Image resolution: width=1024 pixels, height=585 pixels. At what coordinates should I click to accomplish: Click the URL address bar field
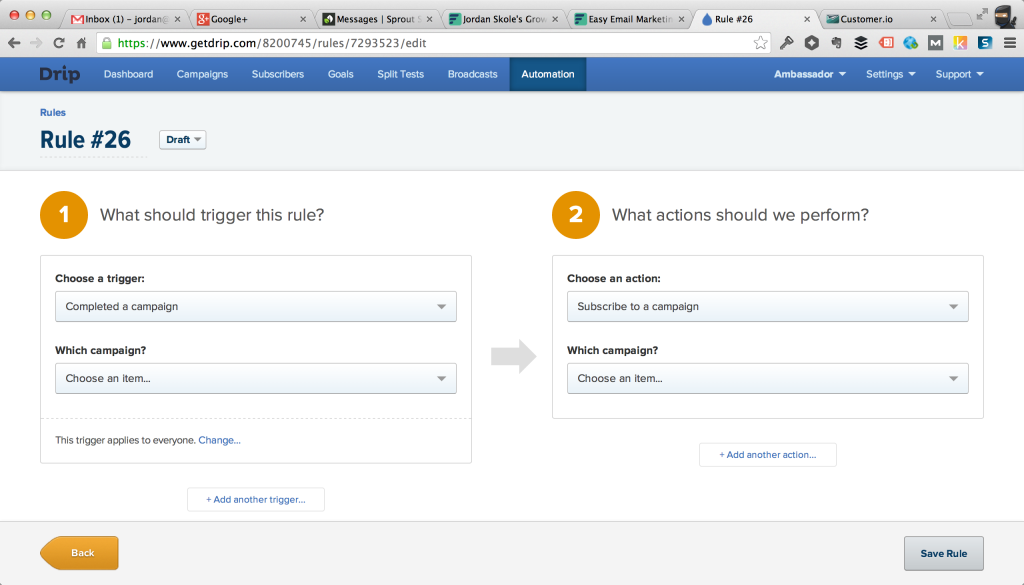point(430,43)
